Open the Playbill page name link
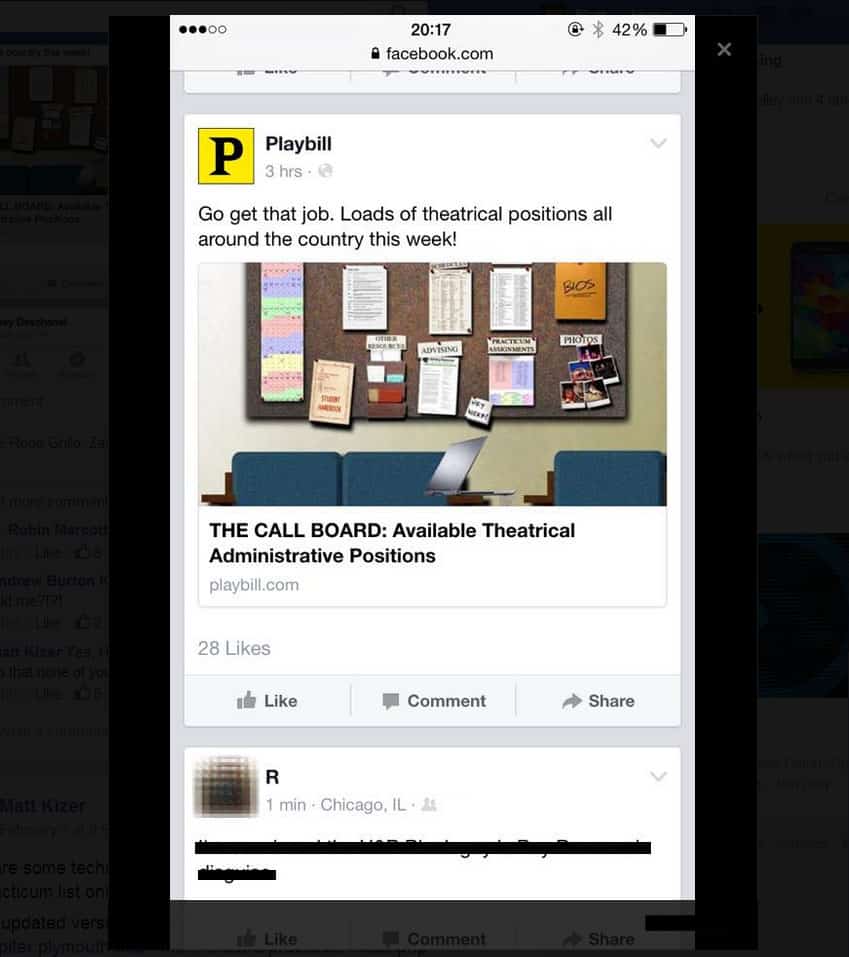Image resolution: width=849 pixels, height=957 pixels. [298, 143]
